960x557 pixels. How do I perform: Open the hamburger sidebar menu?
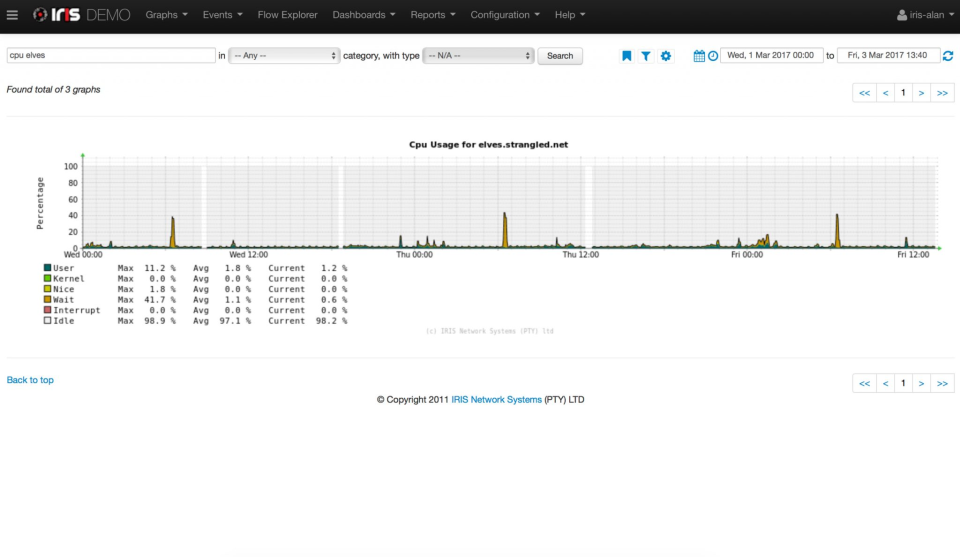pyautogui.click(x=12, y=15)
